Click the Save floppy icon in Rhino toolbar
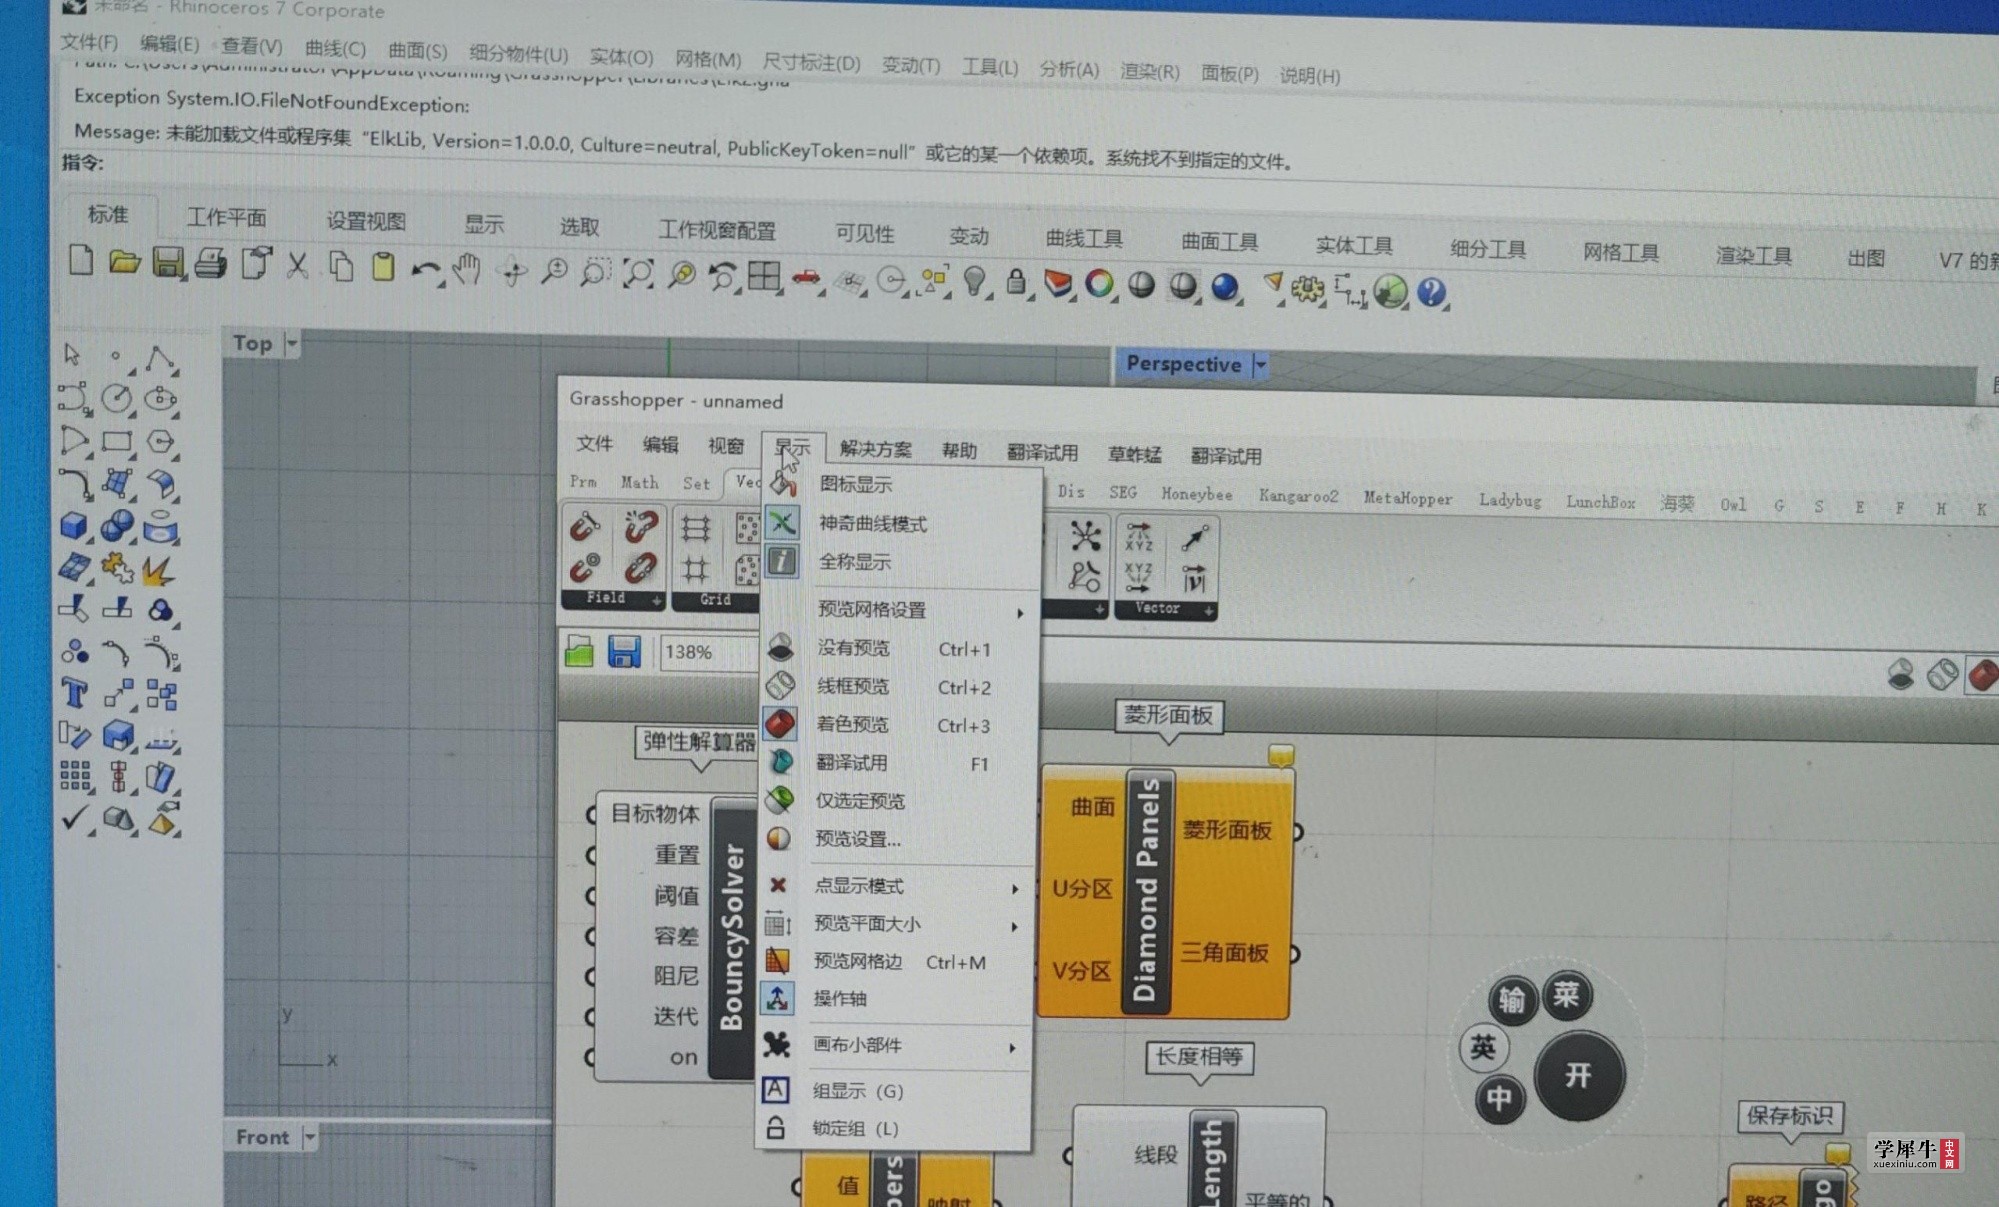The width and height of the screenshot is (1999, 1207). click(x=167, y=263)
